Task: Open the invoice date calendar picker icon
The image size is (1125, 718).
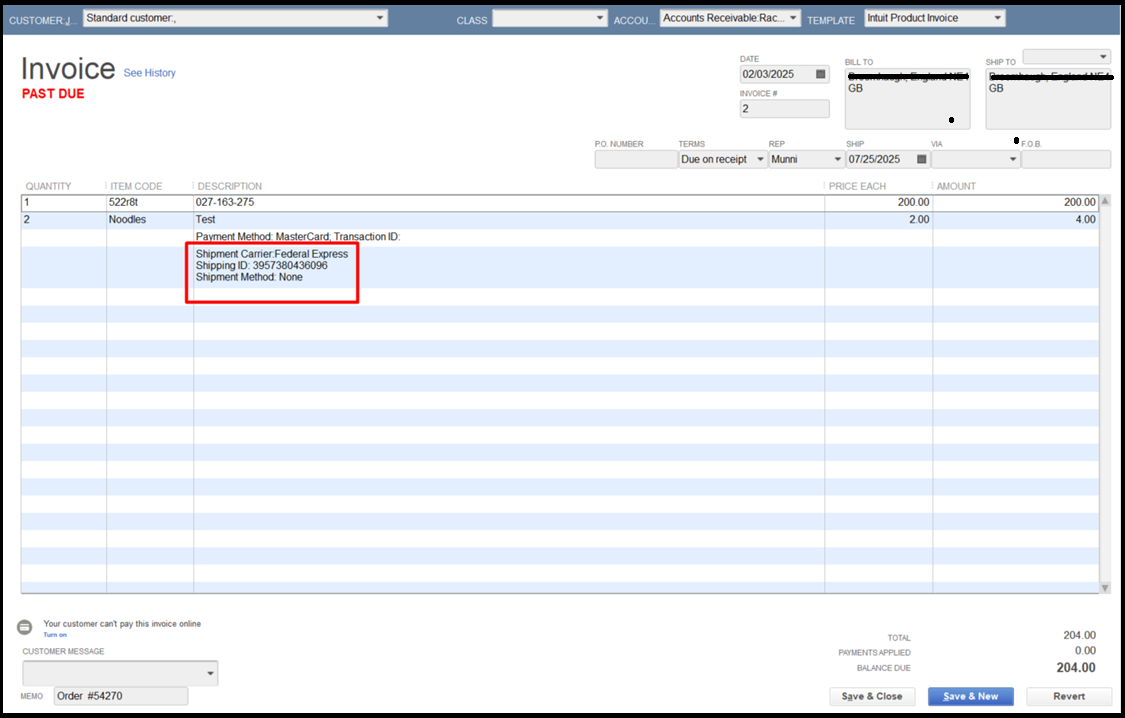Action: point(821,74)
